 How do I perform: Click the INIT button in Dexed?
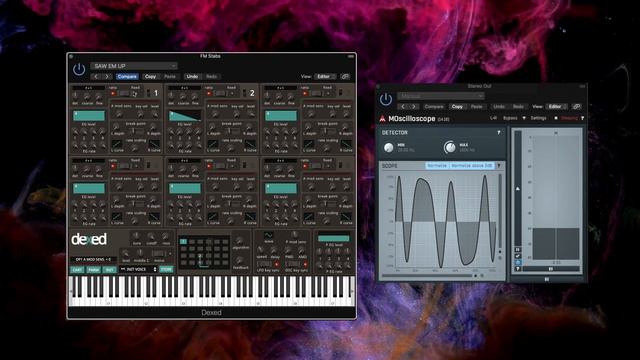(109, 270)
